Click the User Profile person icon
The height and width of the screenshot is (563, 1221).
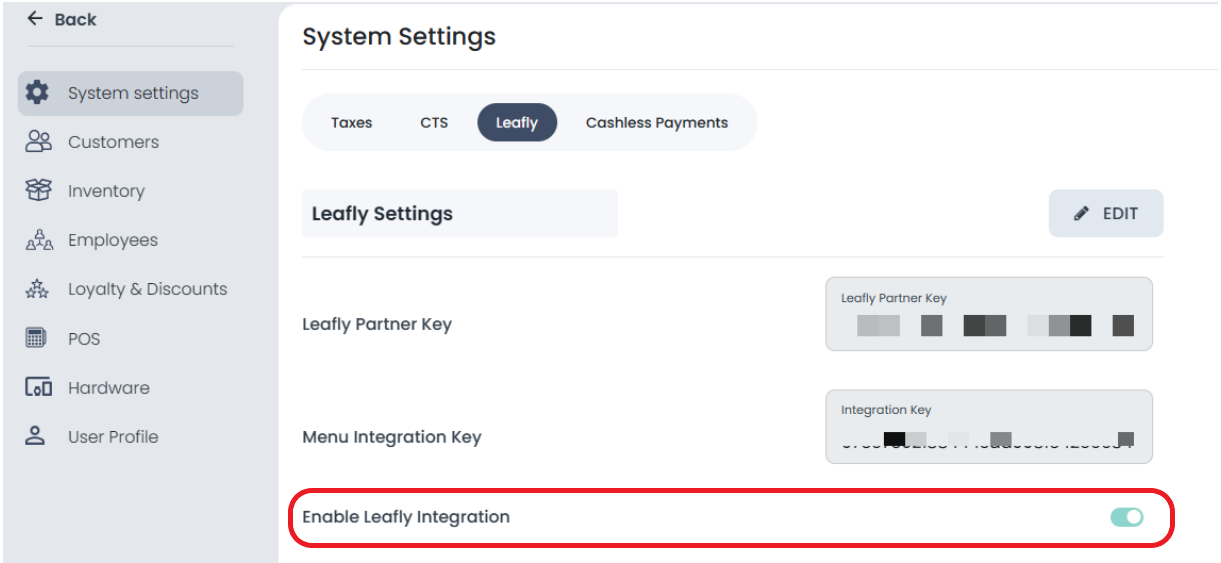click(36, 436)
